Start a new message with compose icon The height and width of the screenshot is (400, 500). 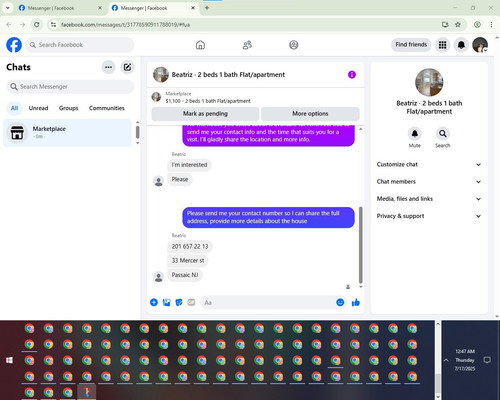pos(127,67)
